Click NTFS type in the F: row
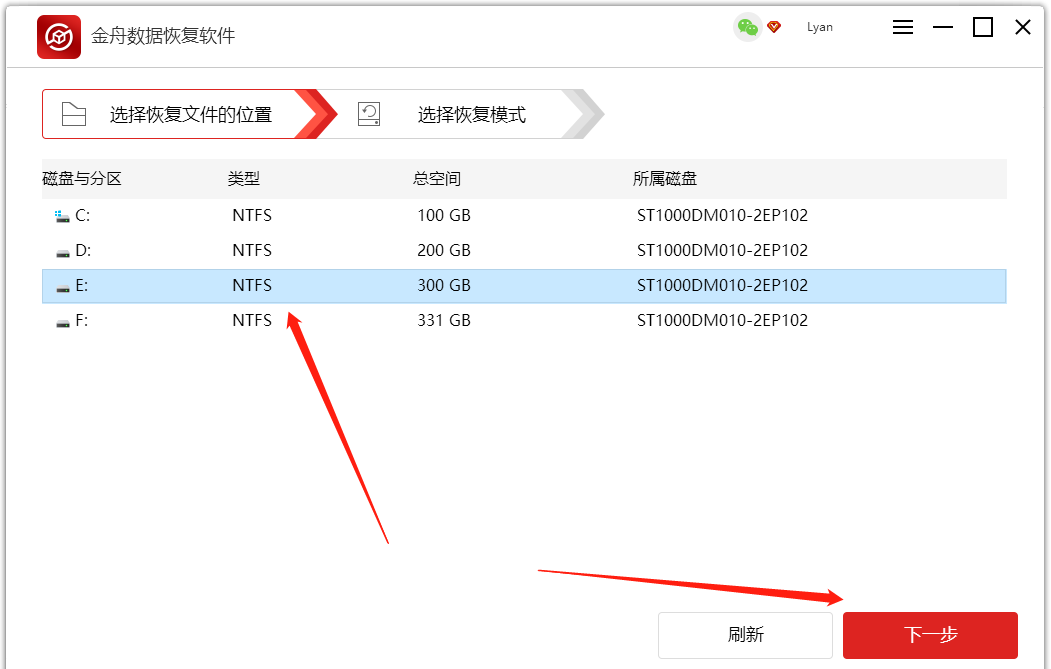This screenshot has height=669, width=1051. pyautogui.click(x=252, y=320)
